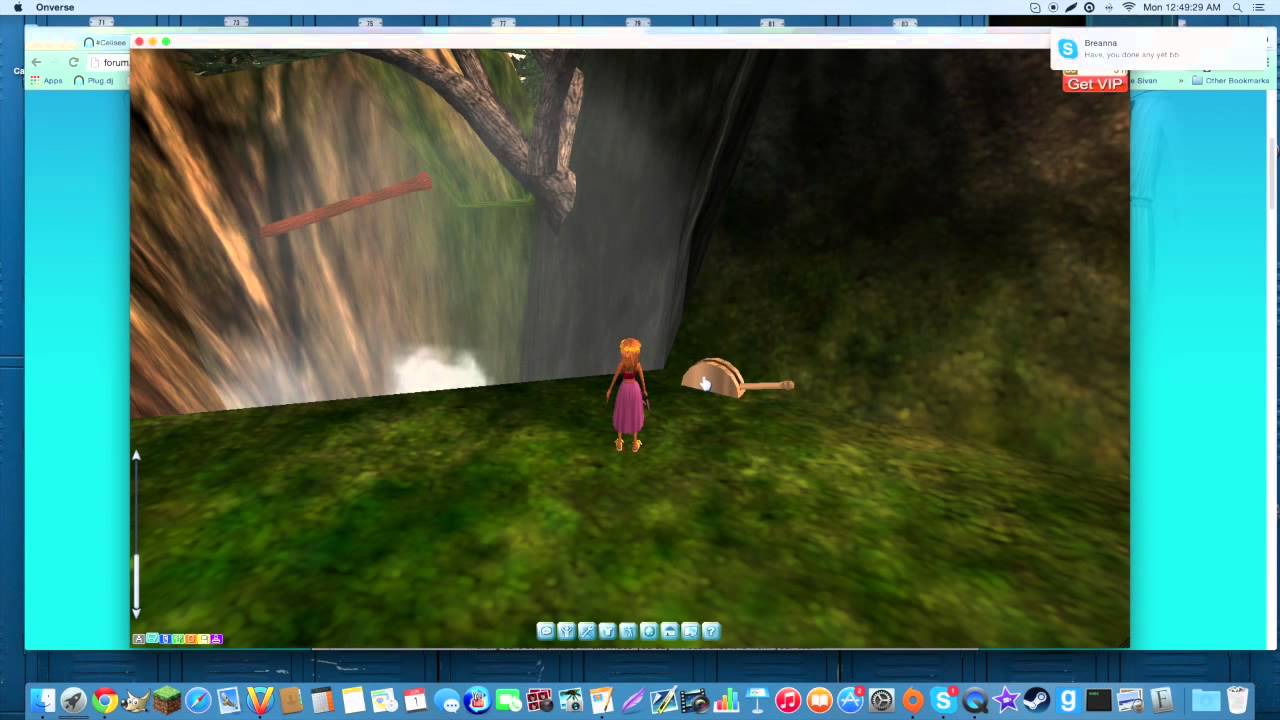Image resolution: width=1280 pixels, height=720 pixels.
Task: Click the forum address bar
Action: pos(110,62)
